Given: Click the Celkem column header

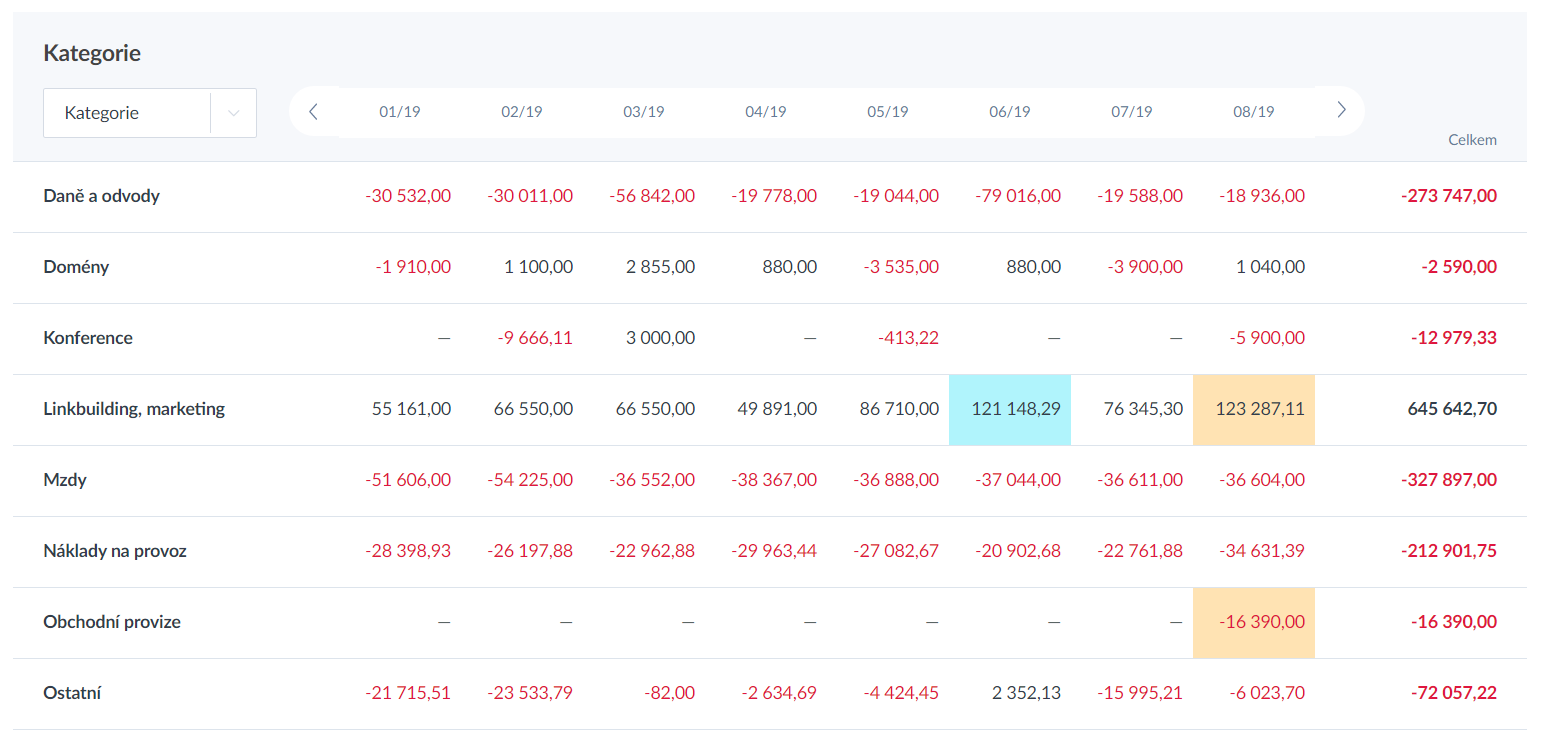Looking at the screenshot, I should tap(1472, 140).
